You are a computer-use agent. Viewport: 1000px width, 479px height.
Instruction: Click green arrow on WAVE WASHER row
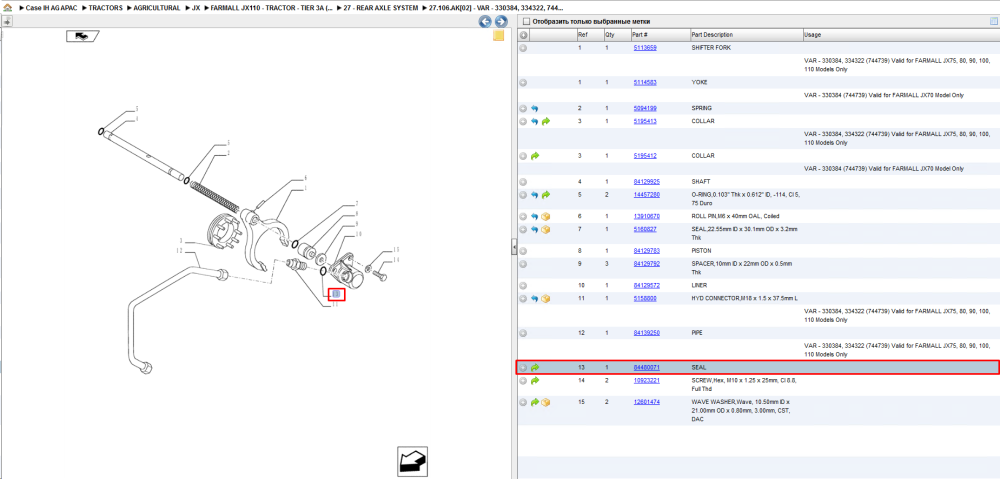[534, 402]
